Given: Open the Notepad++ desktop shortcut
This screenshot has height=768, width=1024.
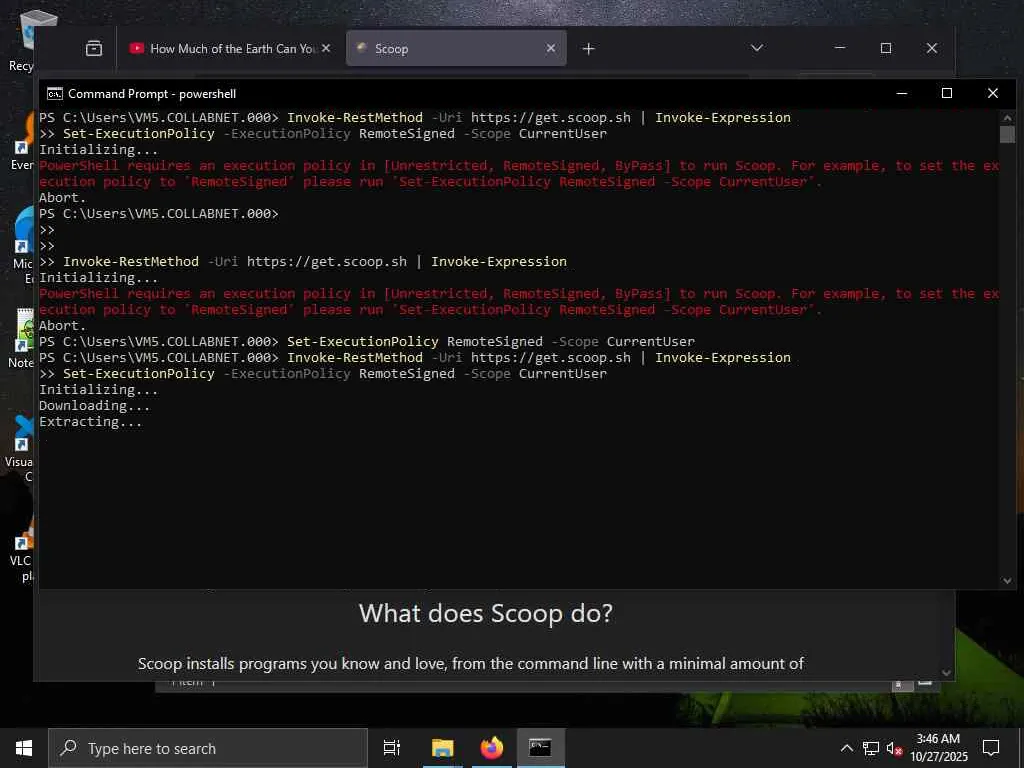Looking at the screenshot, I should (22, 338).
